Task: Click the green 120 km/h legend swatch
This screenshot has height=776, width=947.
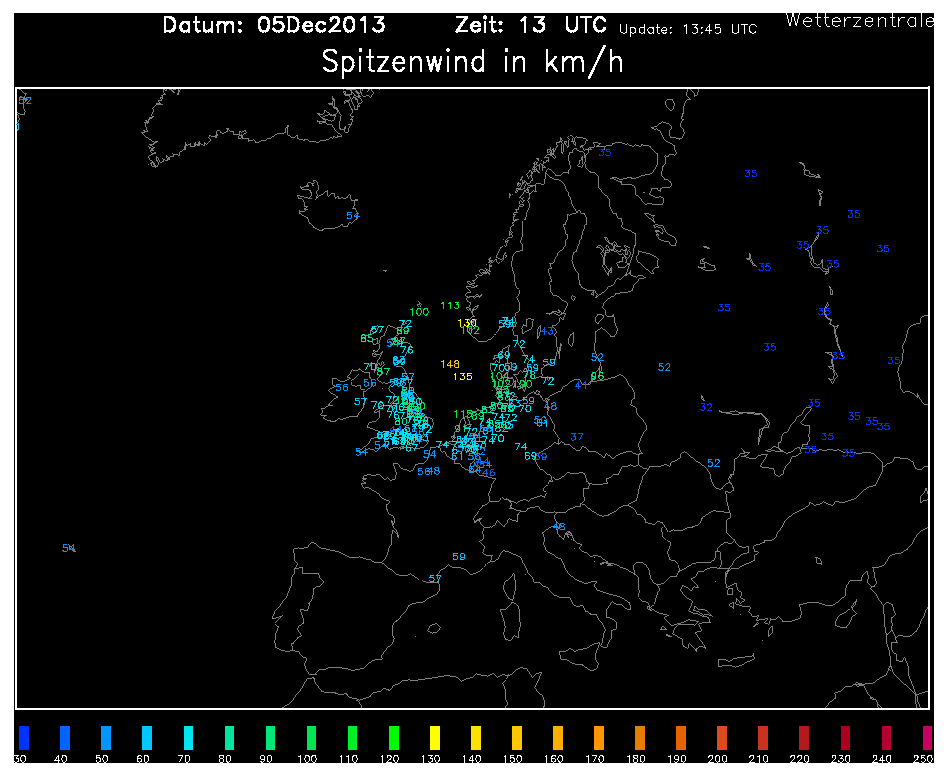Action: (x=393, y=737)
